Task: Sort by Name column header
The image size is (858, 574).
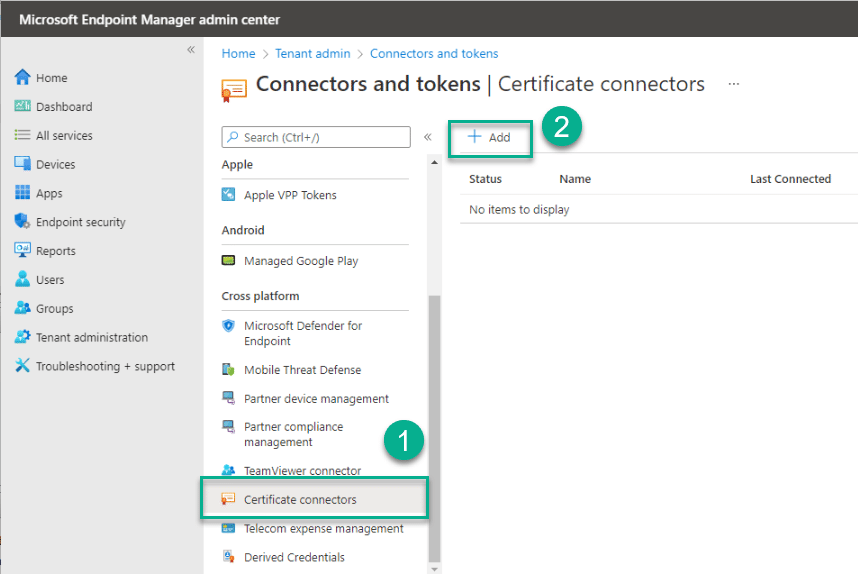Action: coord(575,179)
